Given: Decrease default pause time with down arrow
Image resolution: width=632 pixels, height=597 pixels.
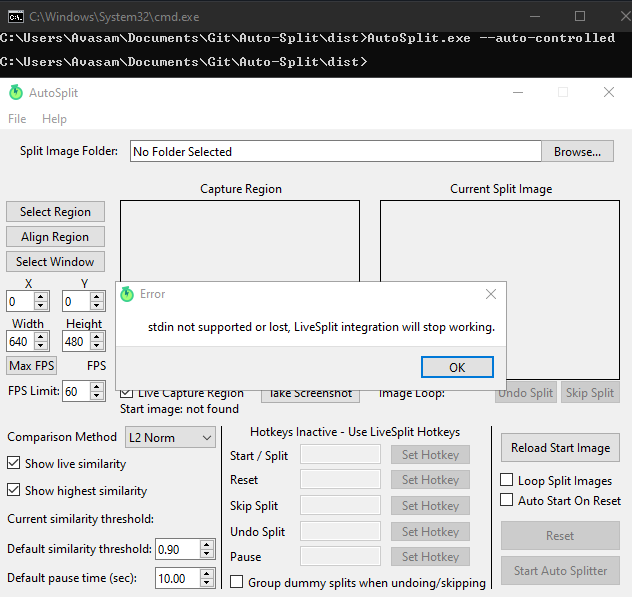Looking at the screenshot, I should [x=207, y=583].
